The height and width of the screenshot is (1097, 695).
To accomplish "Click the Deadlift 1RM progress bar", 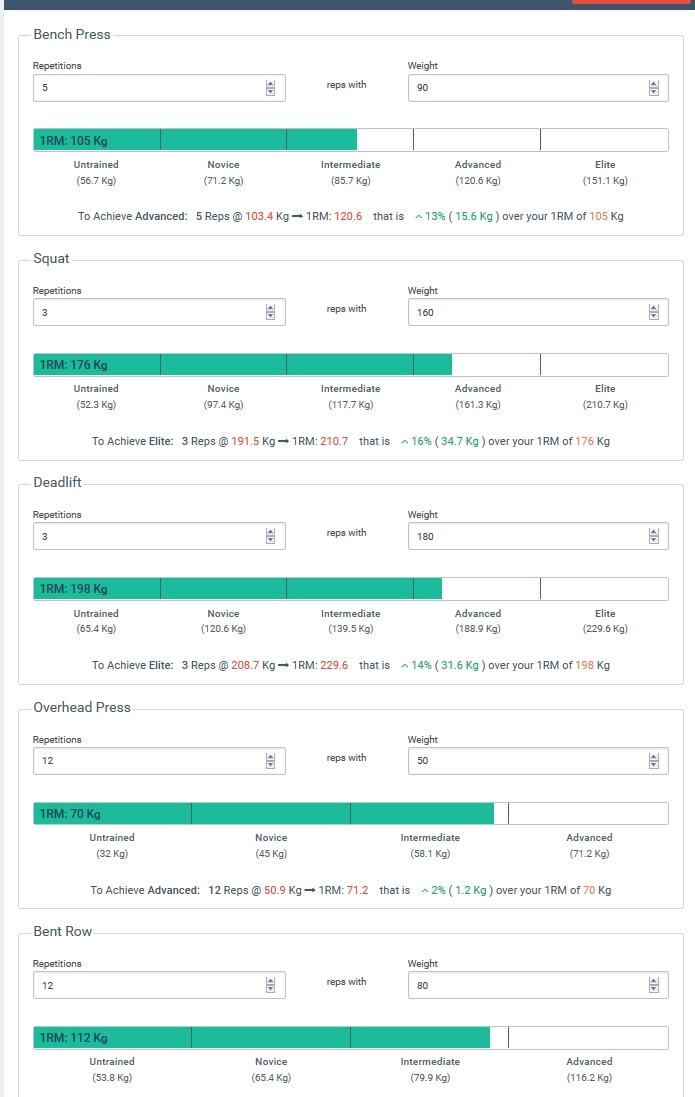I will click(x=350, y=588).
